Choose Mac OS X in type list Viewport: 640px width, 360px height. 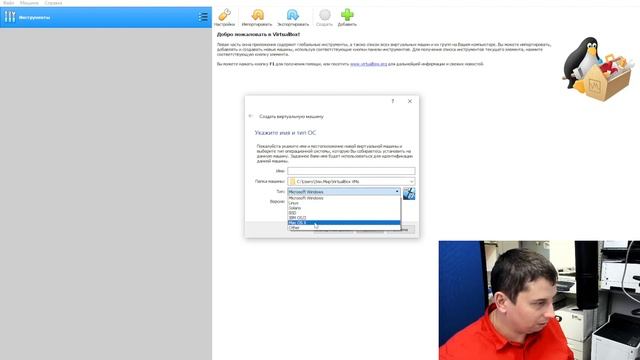coord(344,222)
